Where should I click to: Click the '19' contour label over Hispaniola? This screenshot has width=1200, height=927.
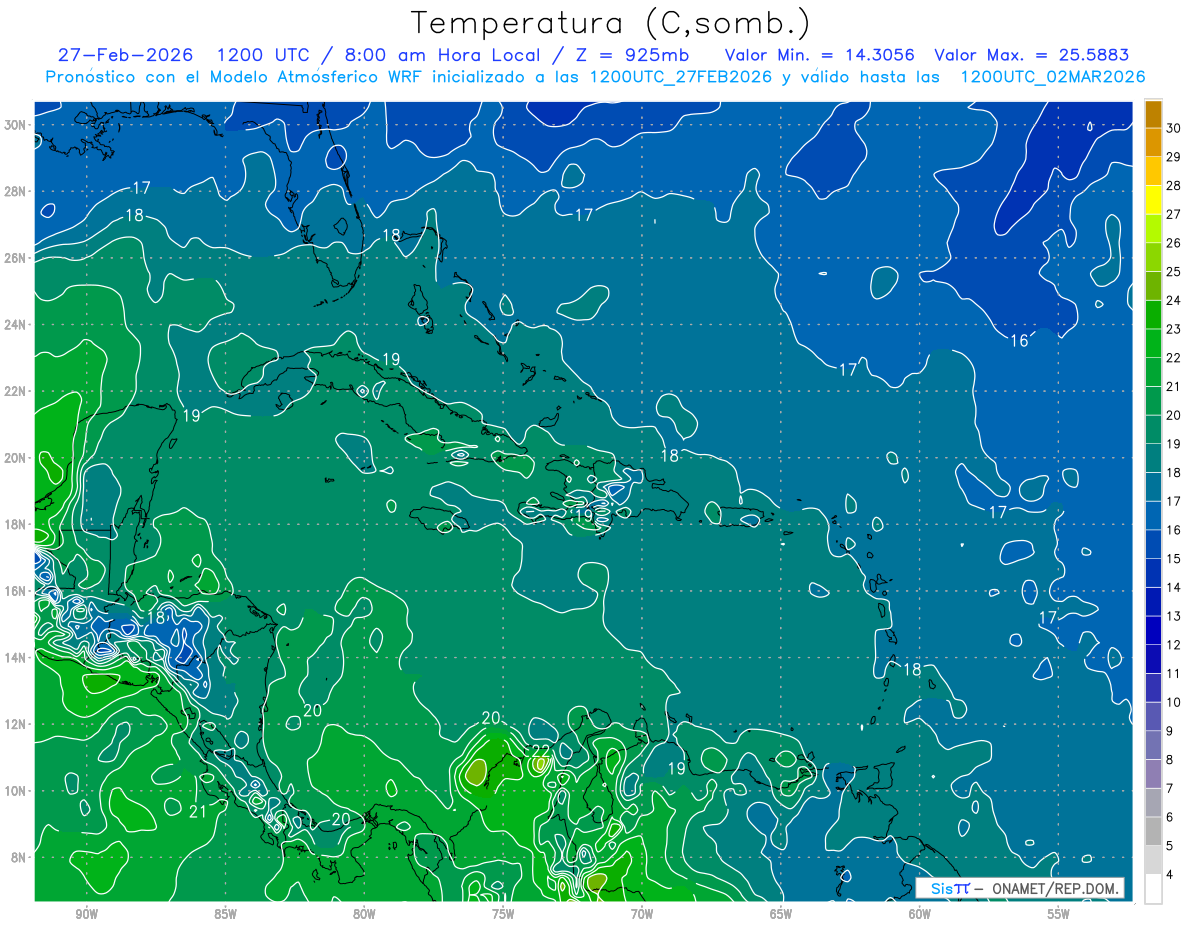click(584, 516)
